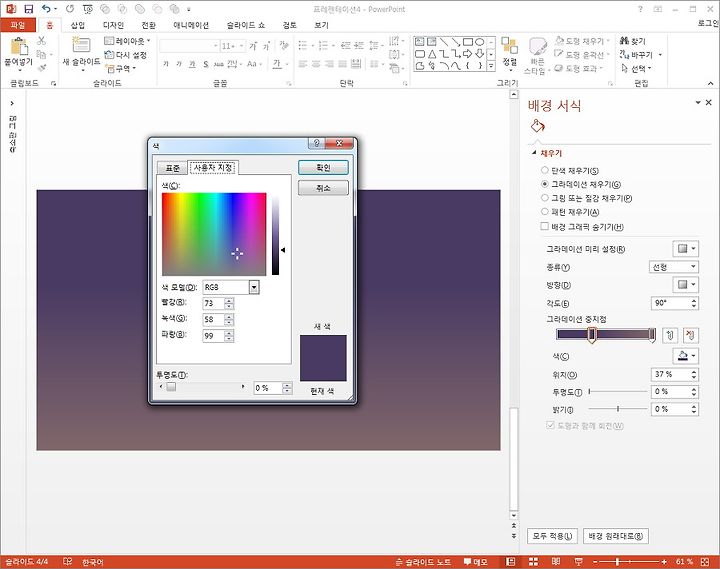Click the OK (확인) button in color dialog
The width and height of the screenshot is (720, 569).
(x=323, y=168)
